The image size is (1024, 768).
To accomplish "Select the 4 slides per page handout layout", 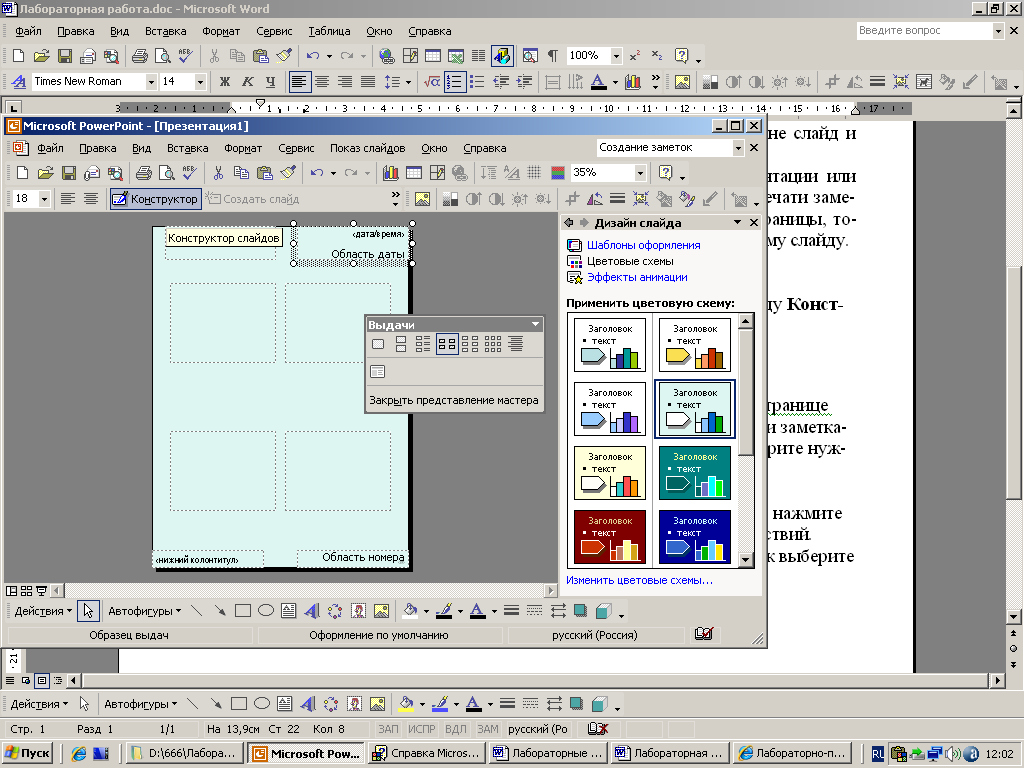I will click(x=447, y=344).
